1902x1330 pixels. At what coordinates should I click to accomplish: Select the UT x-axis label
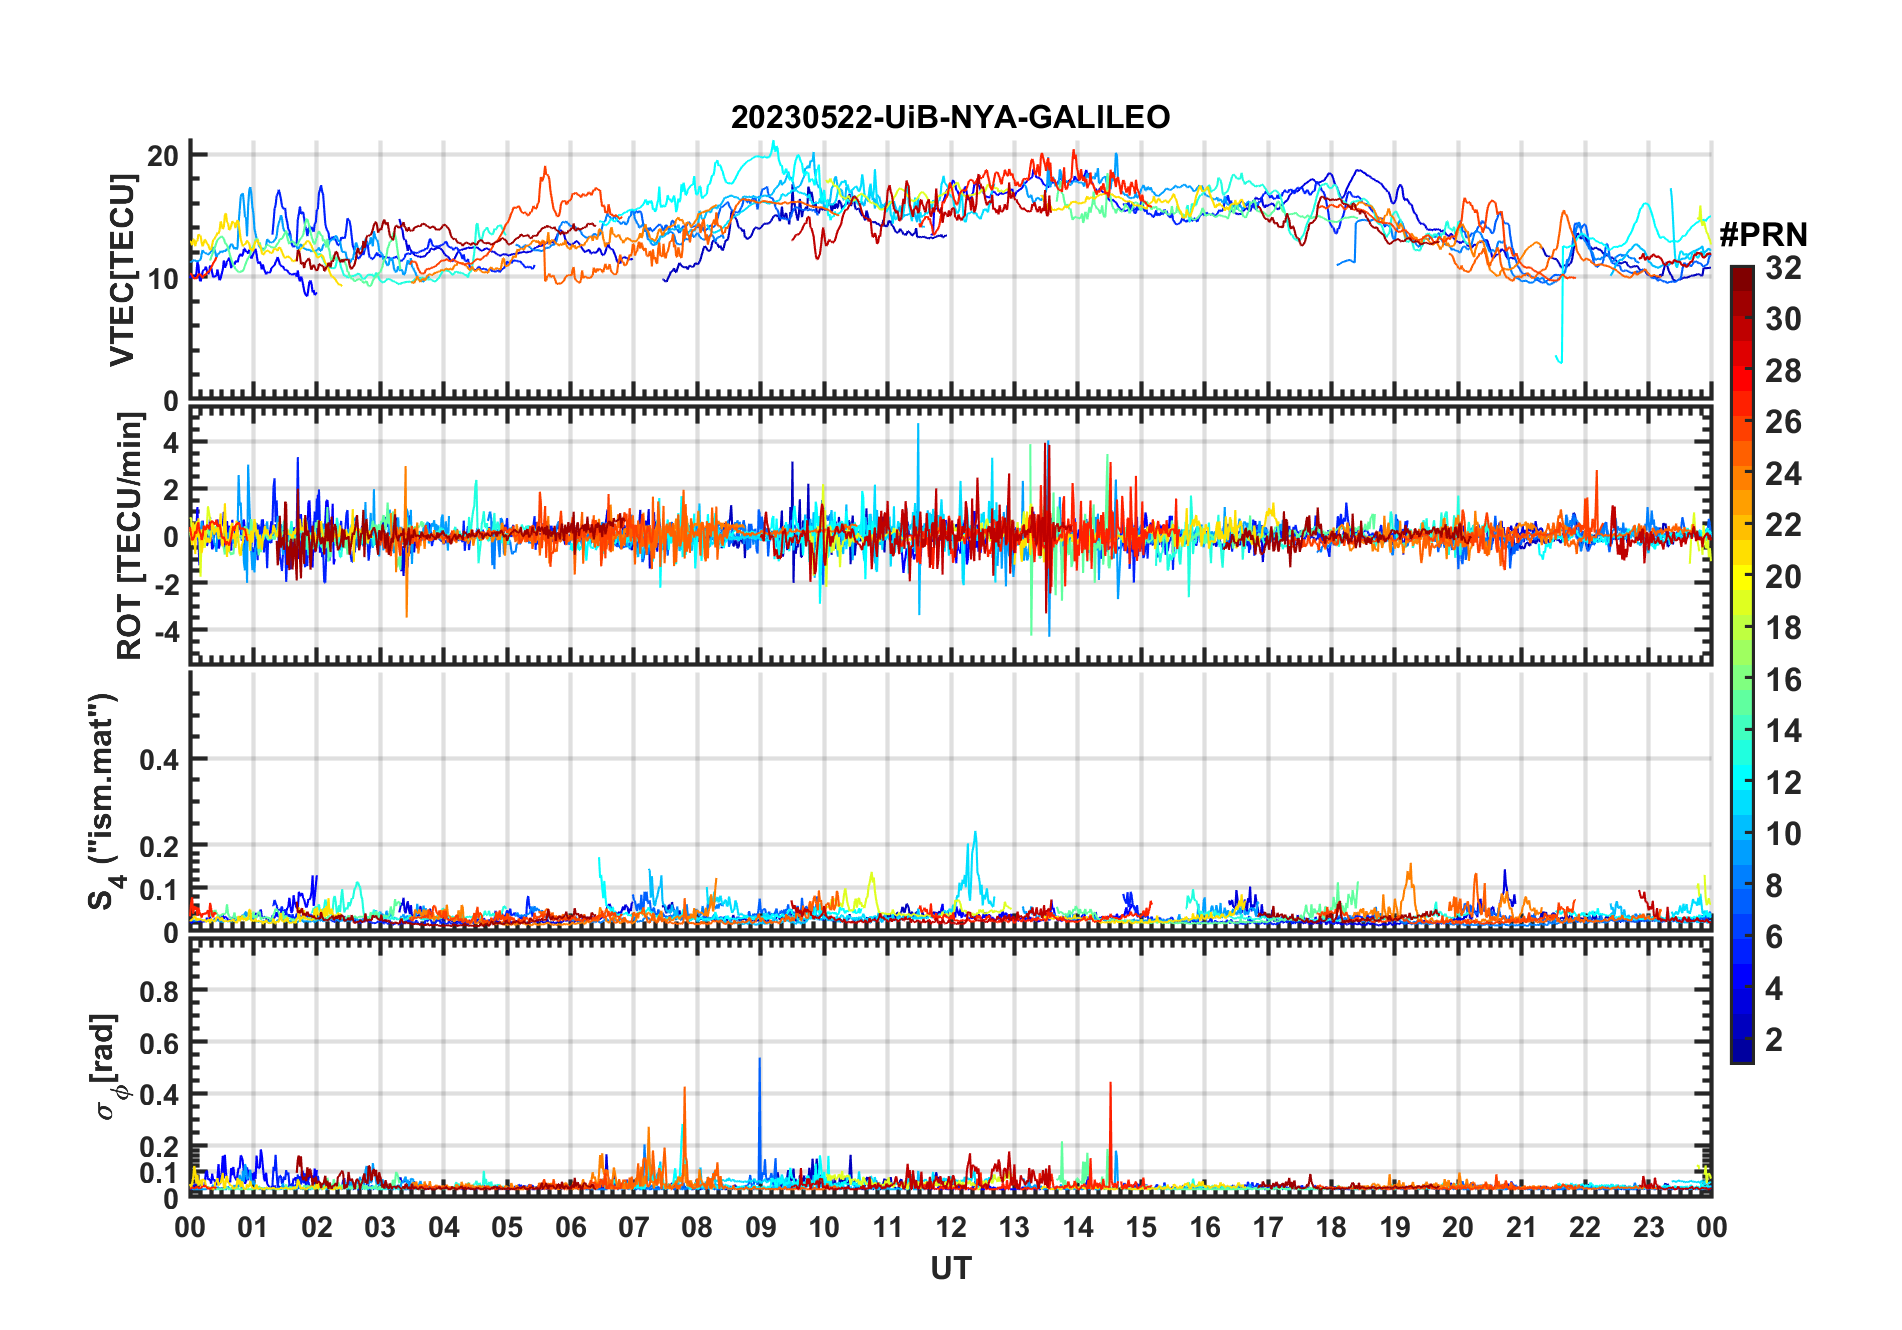coord(950,1268)
